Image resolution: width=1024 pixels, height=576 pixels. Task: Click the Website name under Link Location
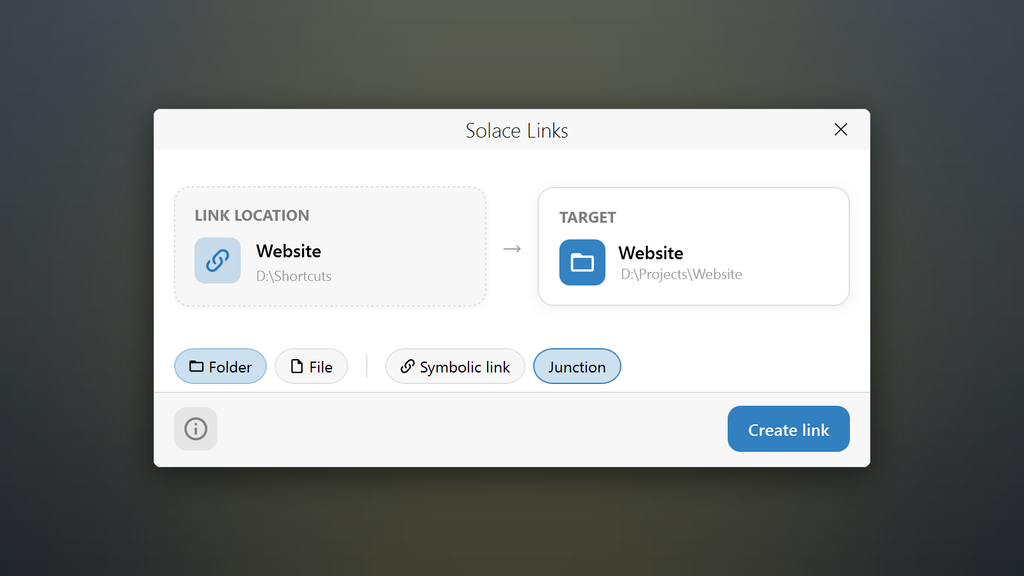click(x=289, y=251)
